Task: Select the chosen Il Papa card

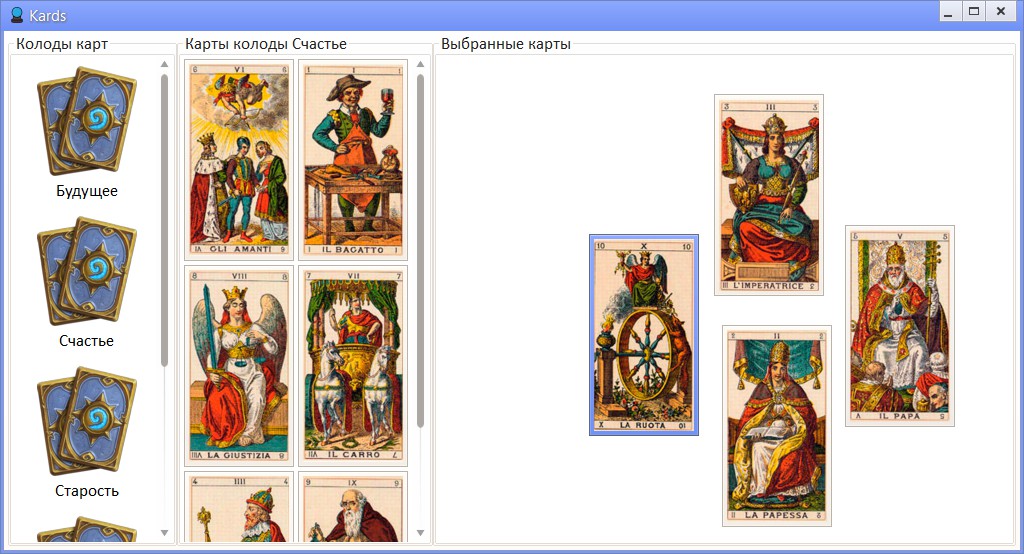Action: click(900, 326)
